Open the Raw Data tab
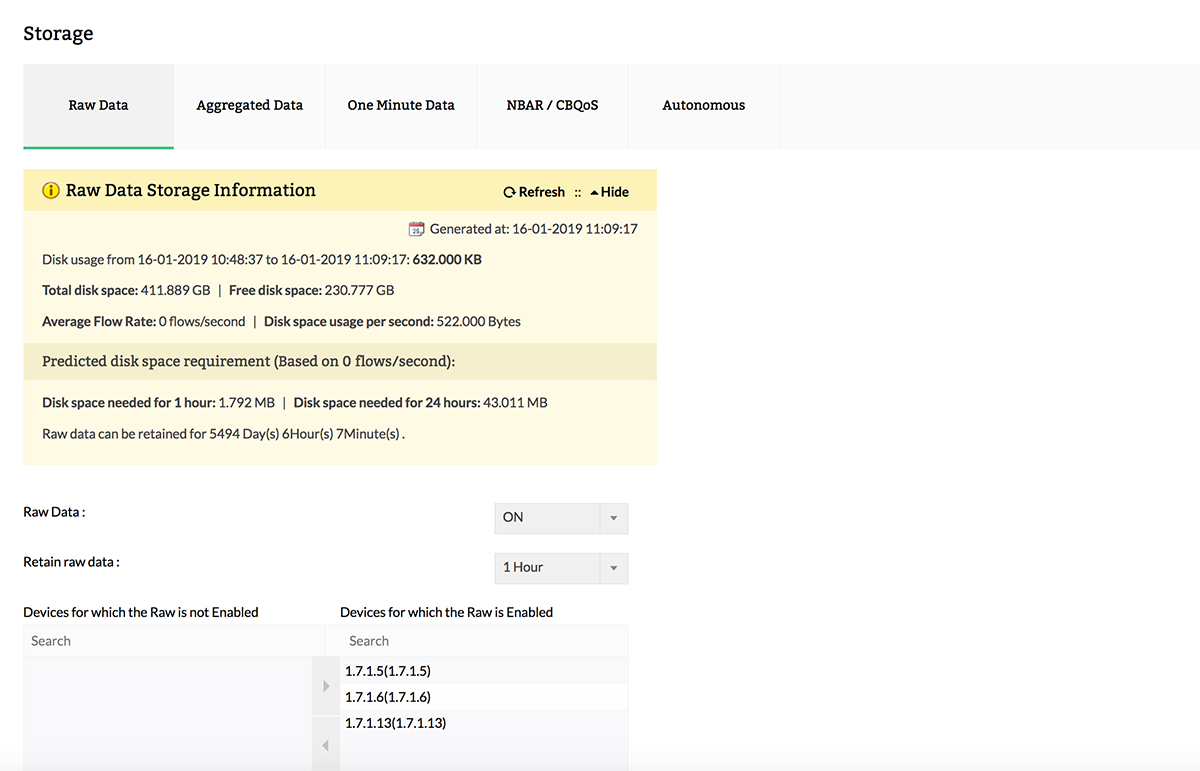The height and width of the screenshot is (771, 1200). pos(98,105)
